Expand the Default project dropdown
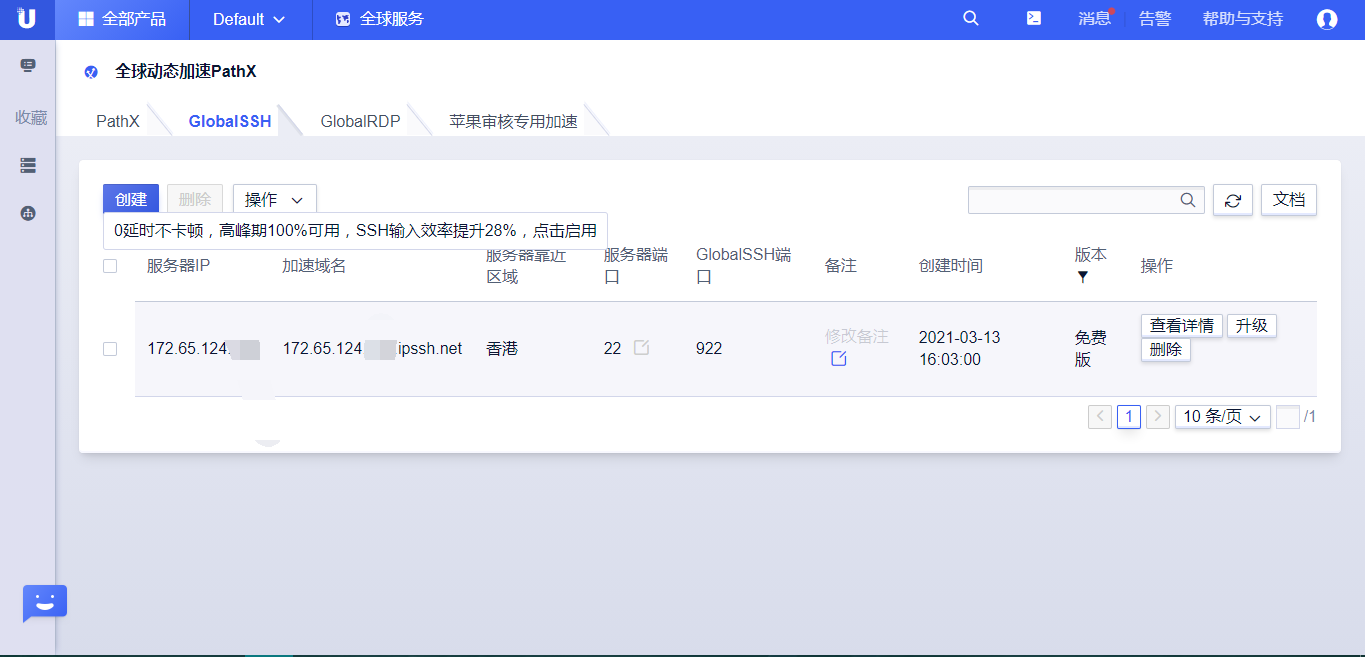Image resolution: width=1365 pixels, height=657 pixels. pos(249,19)
